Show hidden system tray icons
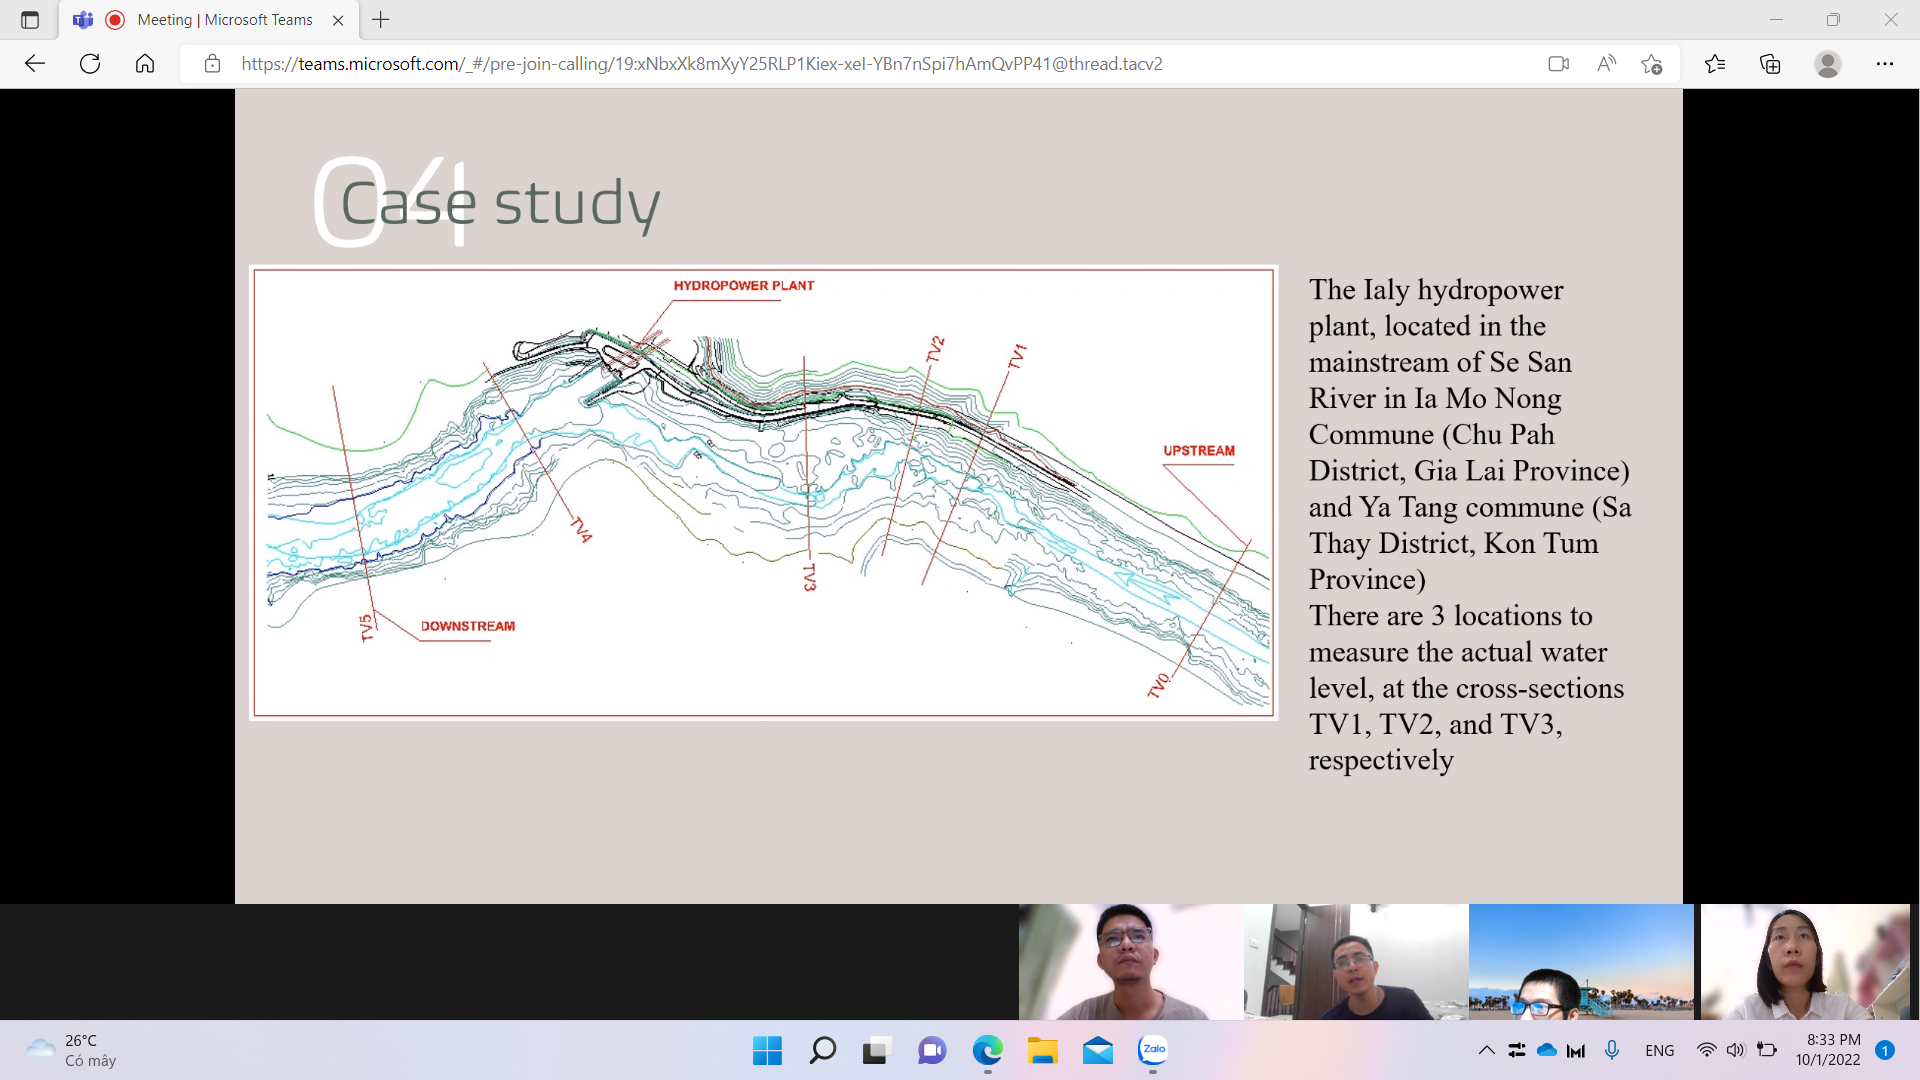 click(1486, 1050)
